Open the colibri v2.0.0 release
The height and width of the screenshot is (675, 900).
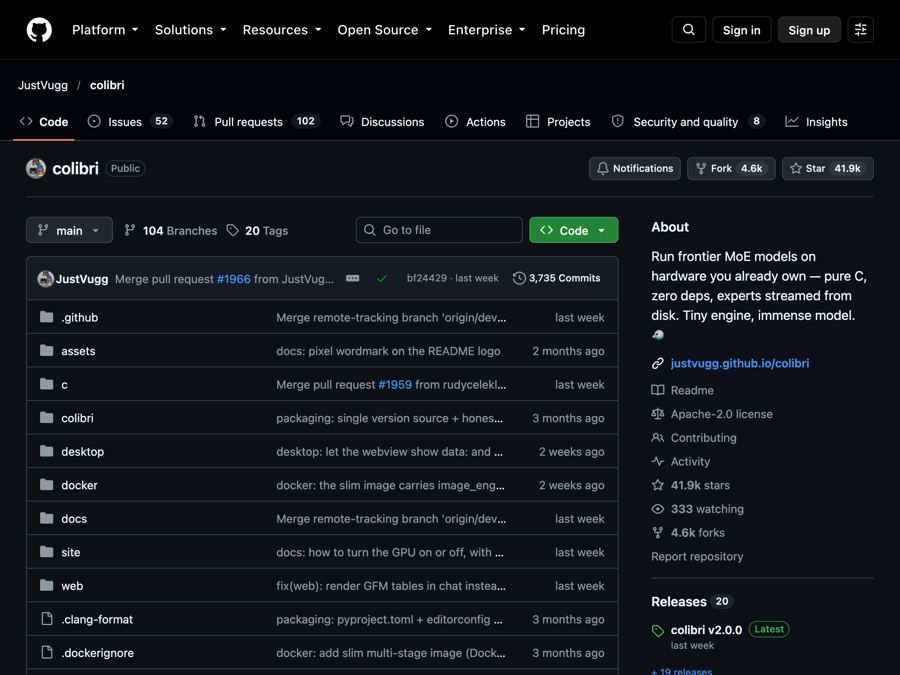tap(706, 630)
